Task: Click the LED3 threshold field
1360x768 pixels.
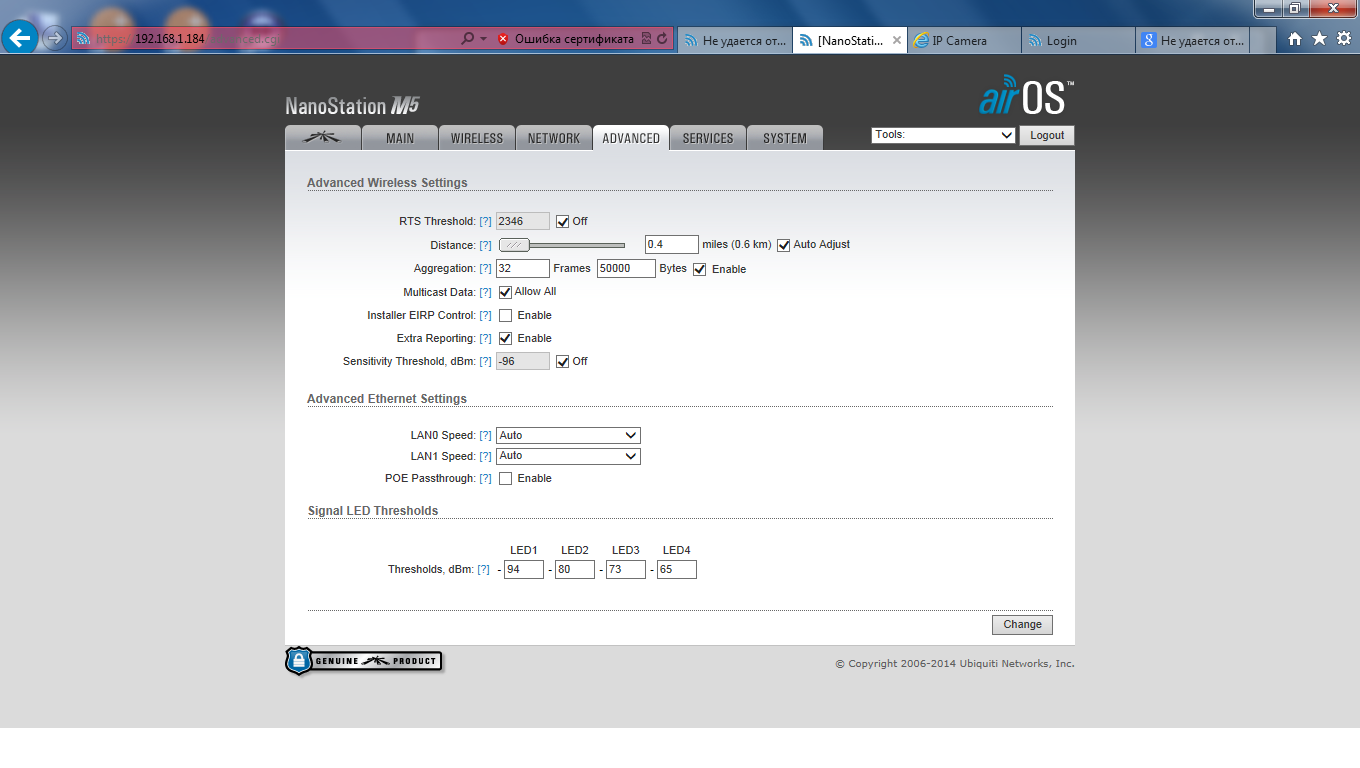Action: pyautogui.click(x=626, y=569)
